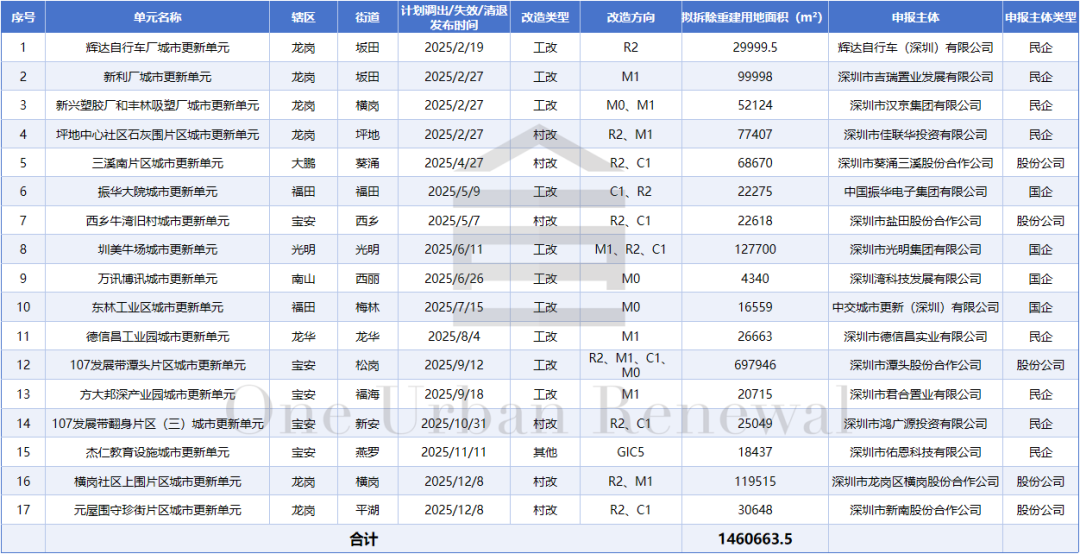Click date cell 2025/5/9
Image resolution: width=1080 pixels, height=554 pixels.
point(455,192)
